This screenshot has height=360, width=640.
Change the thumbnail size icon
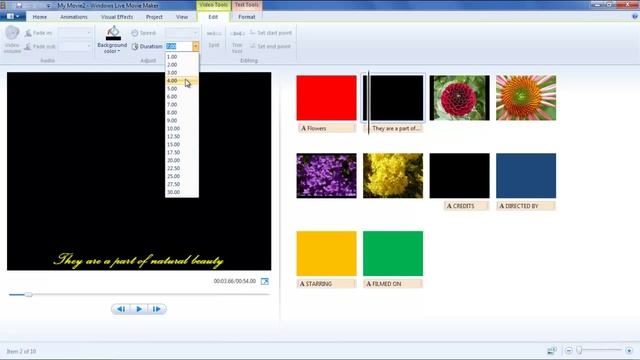[x=552, y=350]
